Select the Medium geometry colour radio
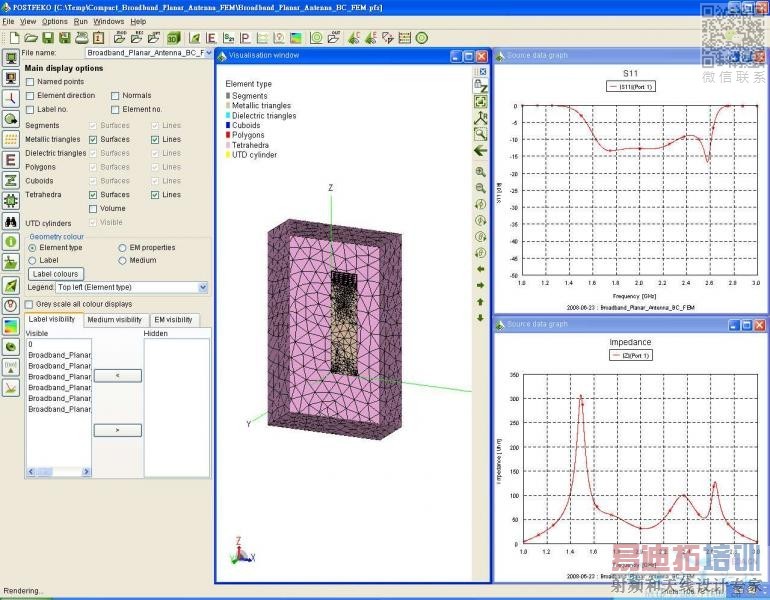The height and width of the screenshot is (600, 770). (x=122, y=261)
